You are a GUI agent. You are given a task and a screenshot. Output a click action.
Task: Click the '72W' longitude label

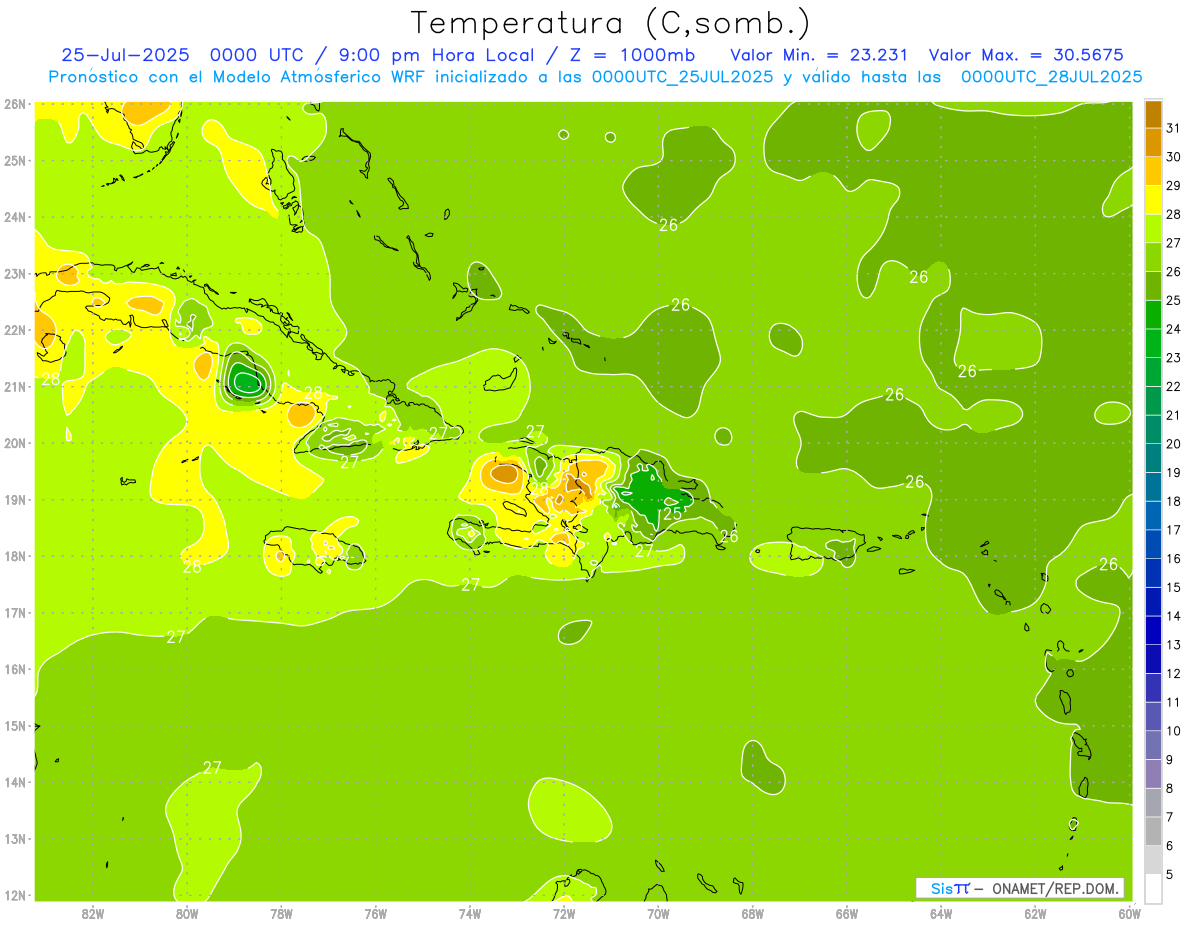click(564, 913)
